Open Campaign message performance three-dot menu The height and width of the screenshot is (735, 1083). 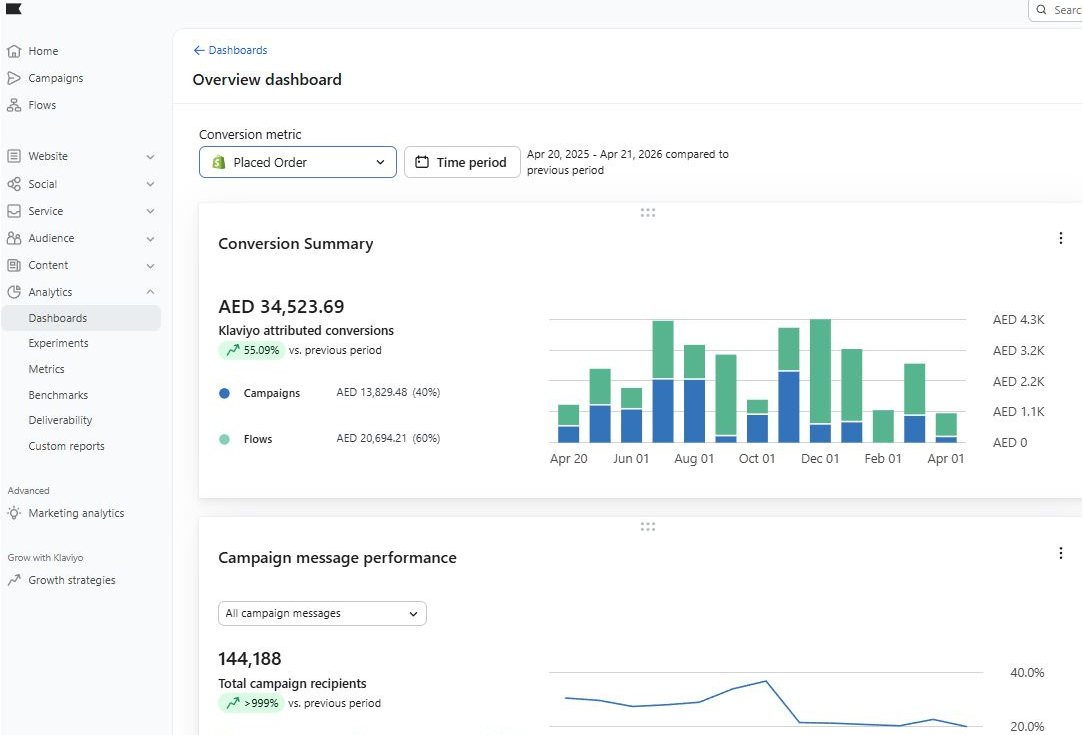click(x=1060, y=553)
